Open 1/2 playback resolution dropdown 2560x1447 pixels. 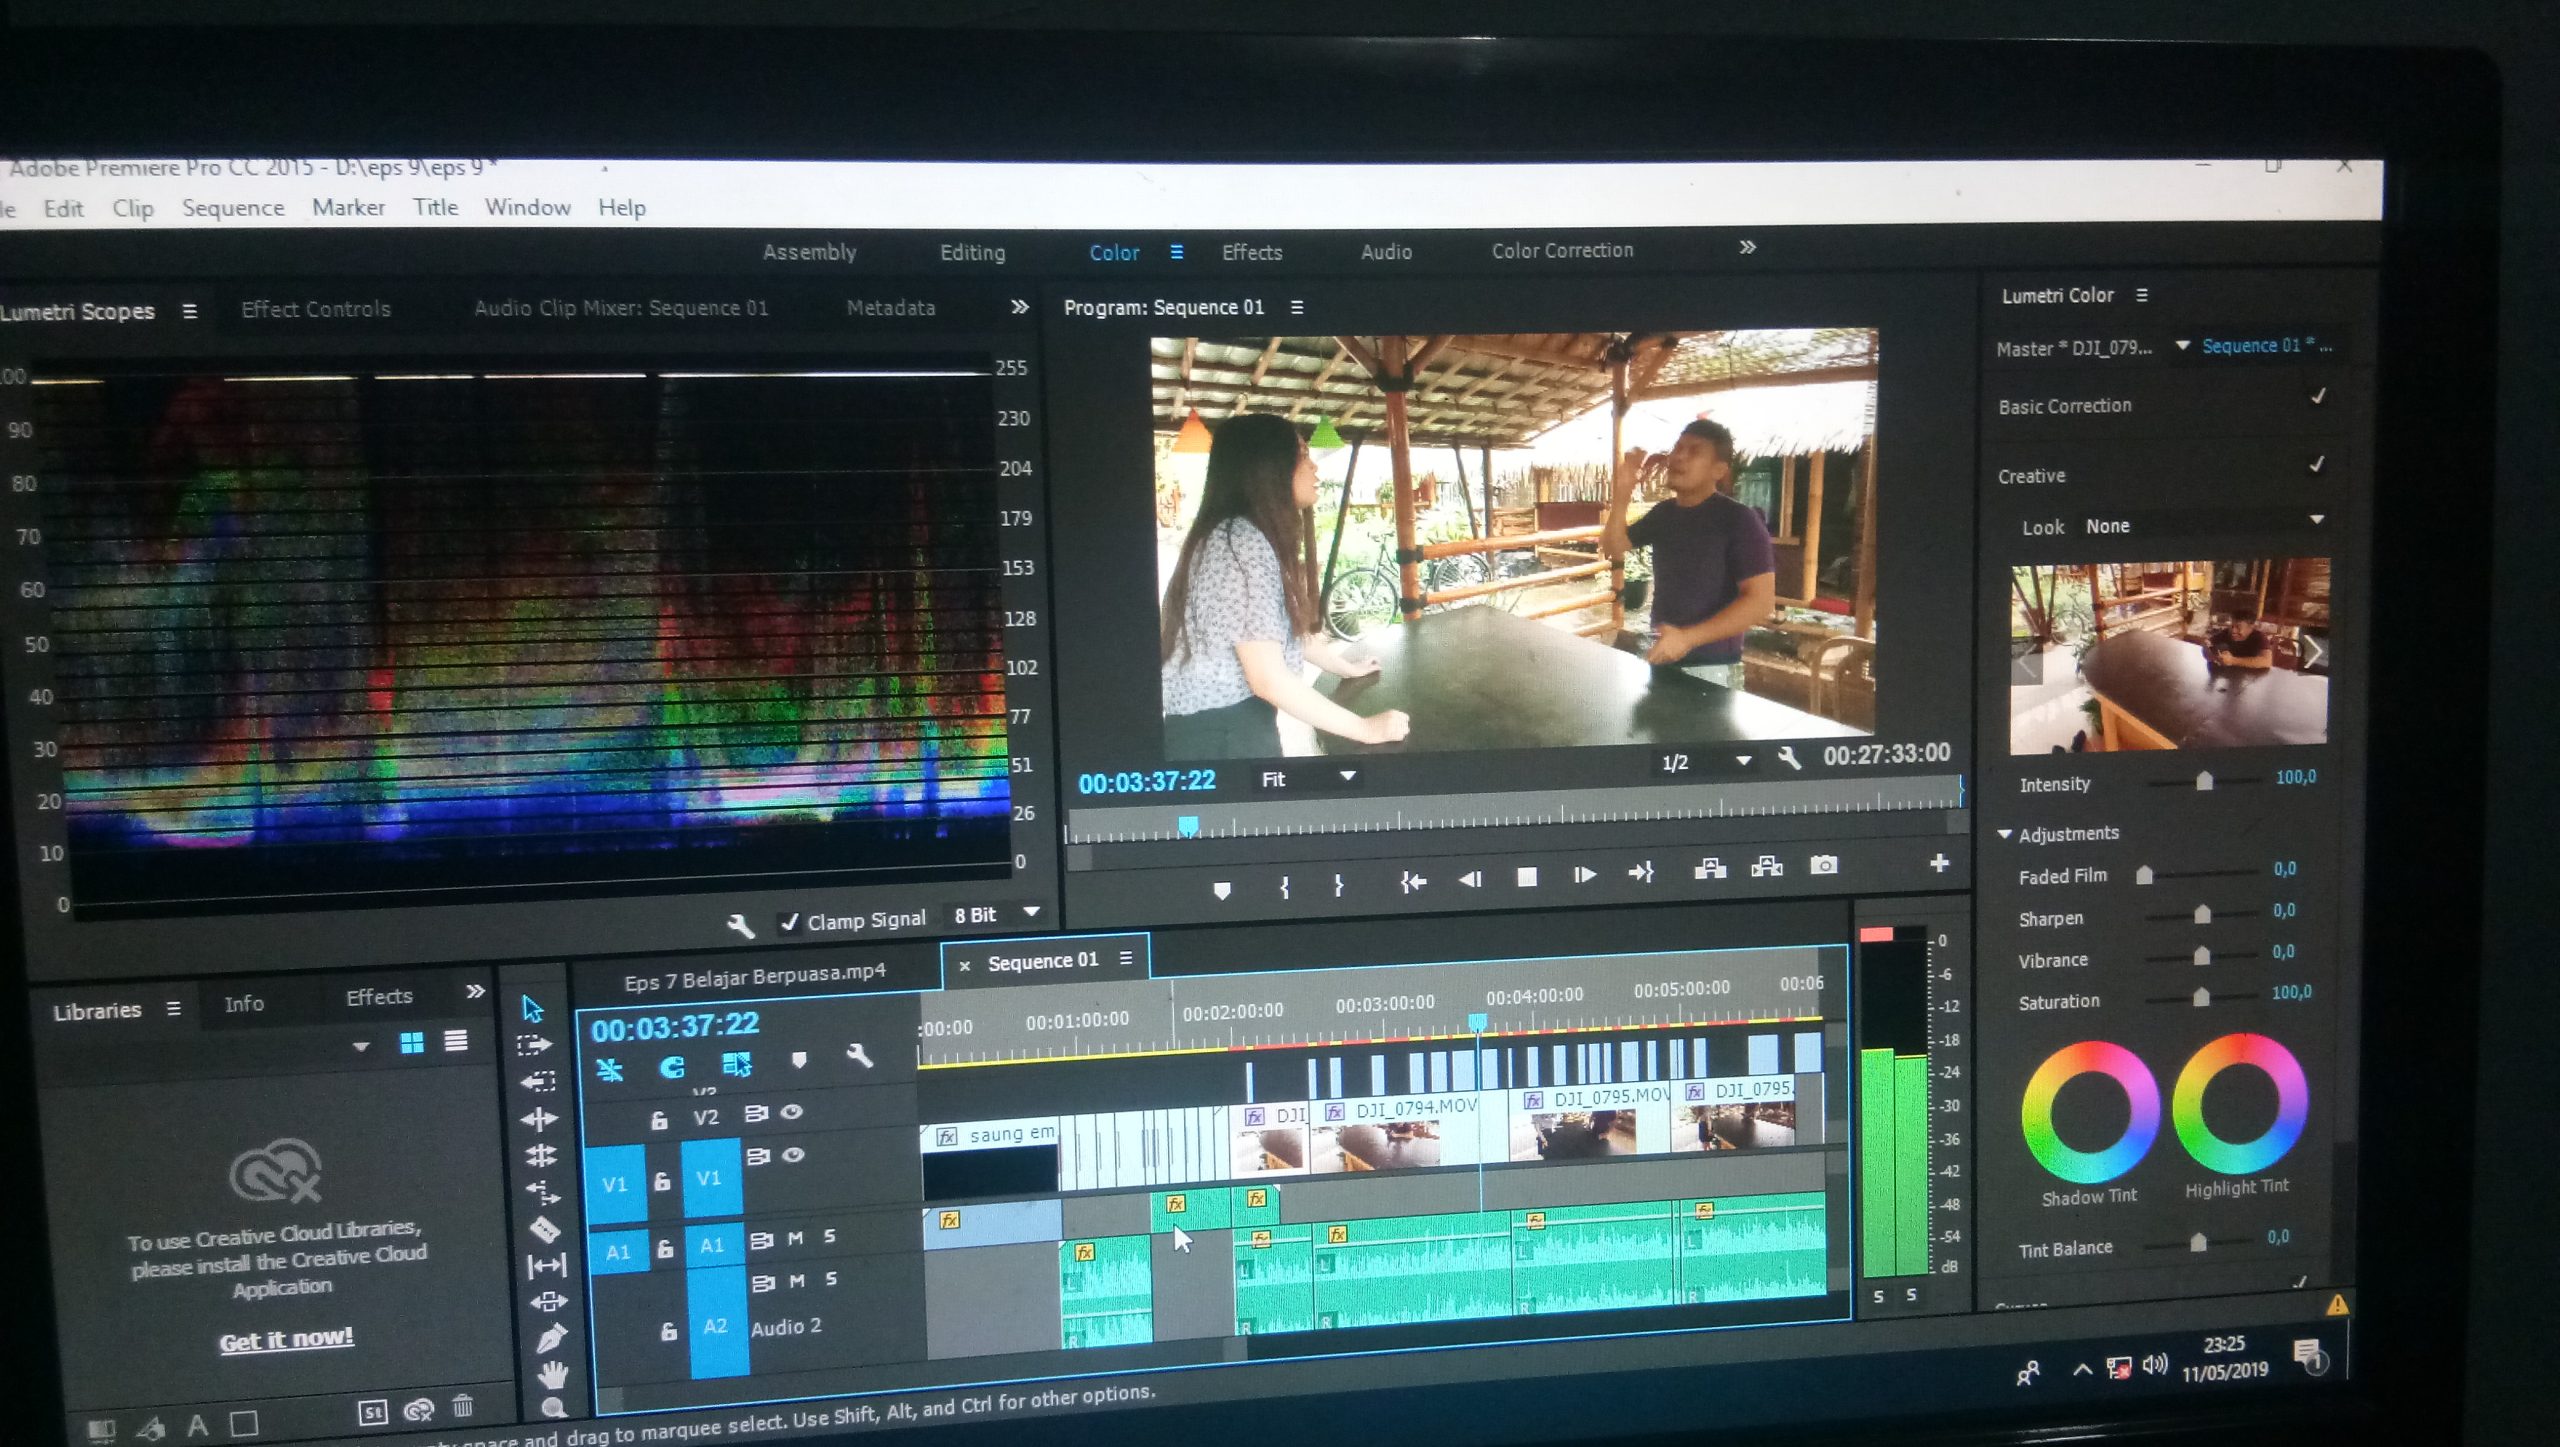1706,761
